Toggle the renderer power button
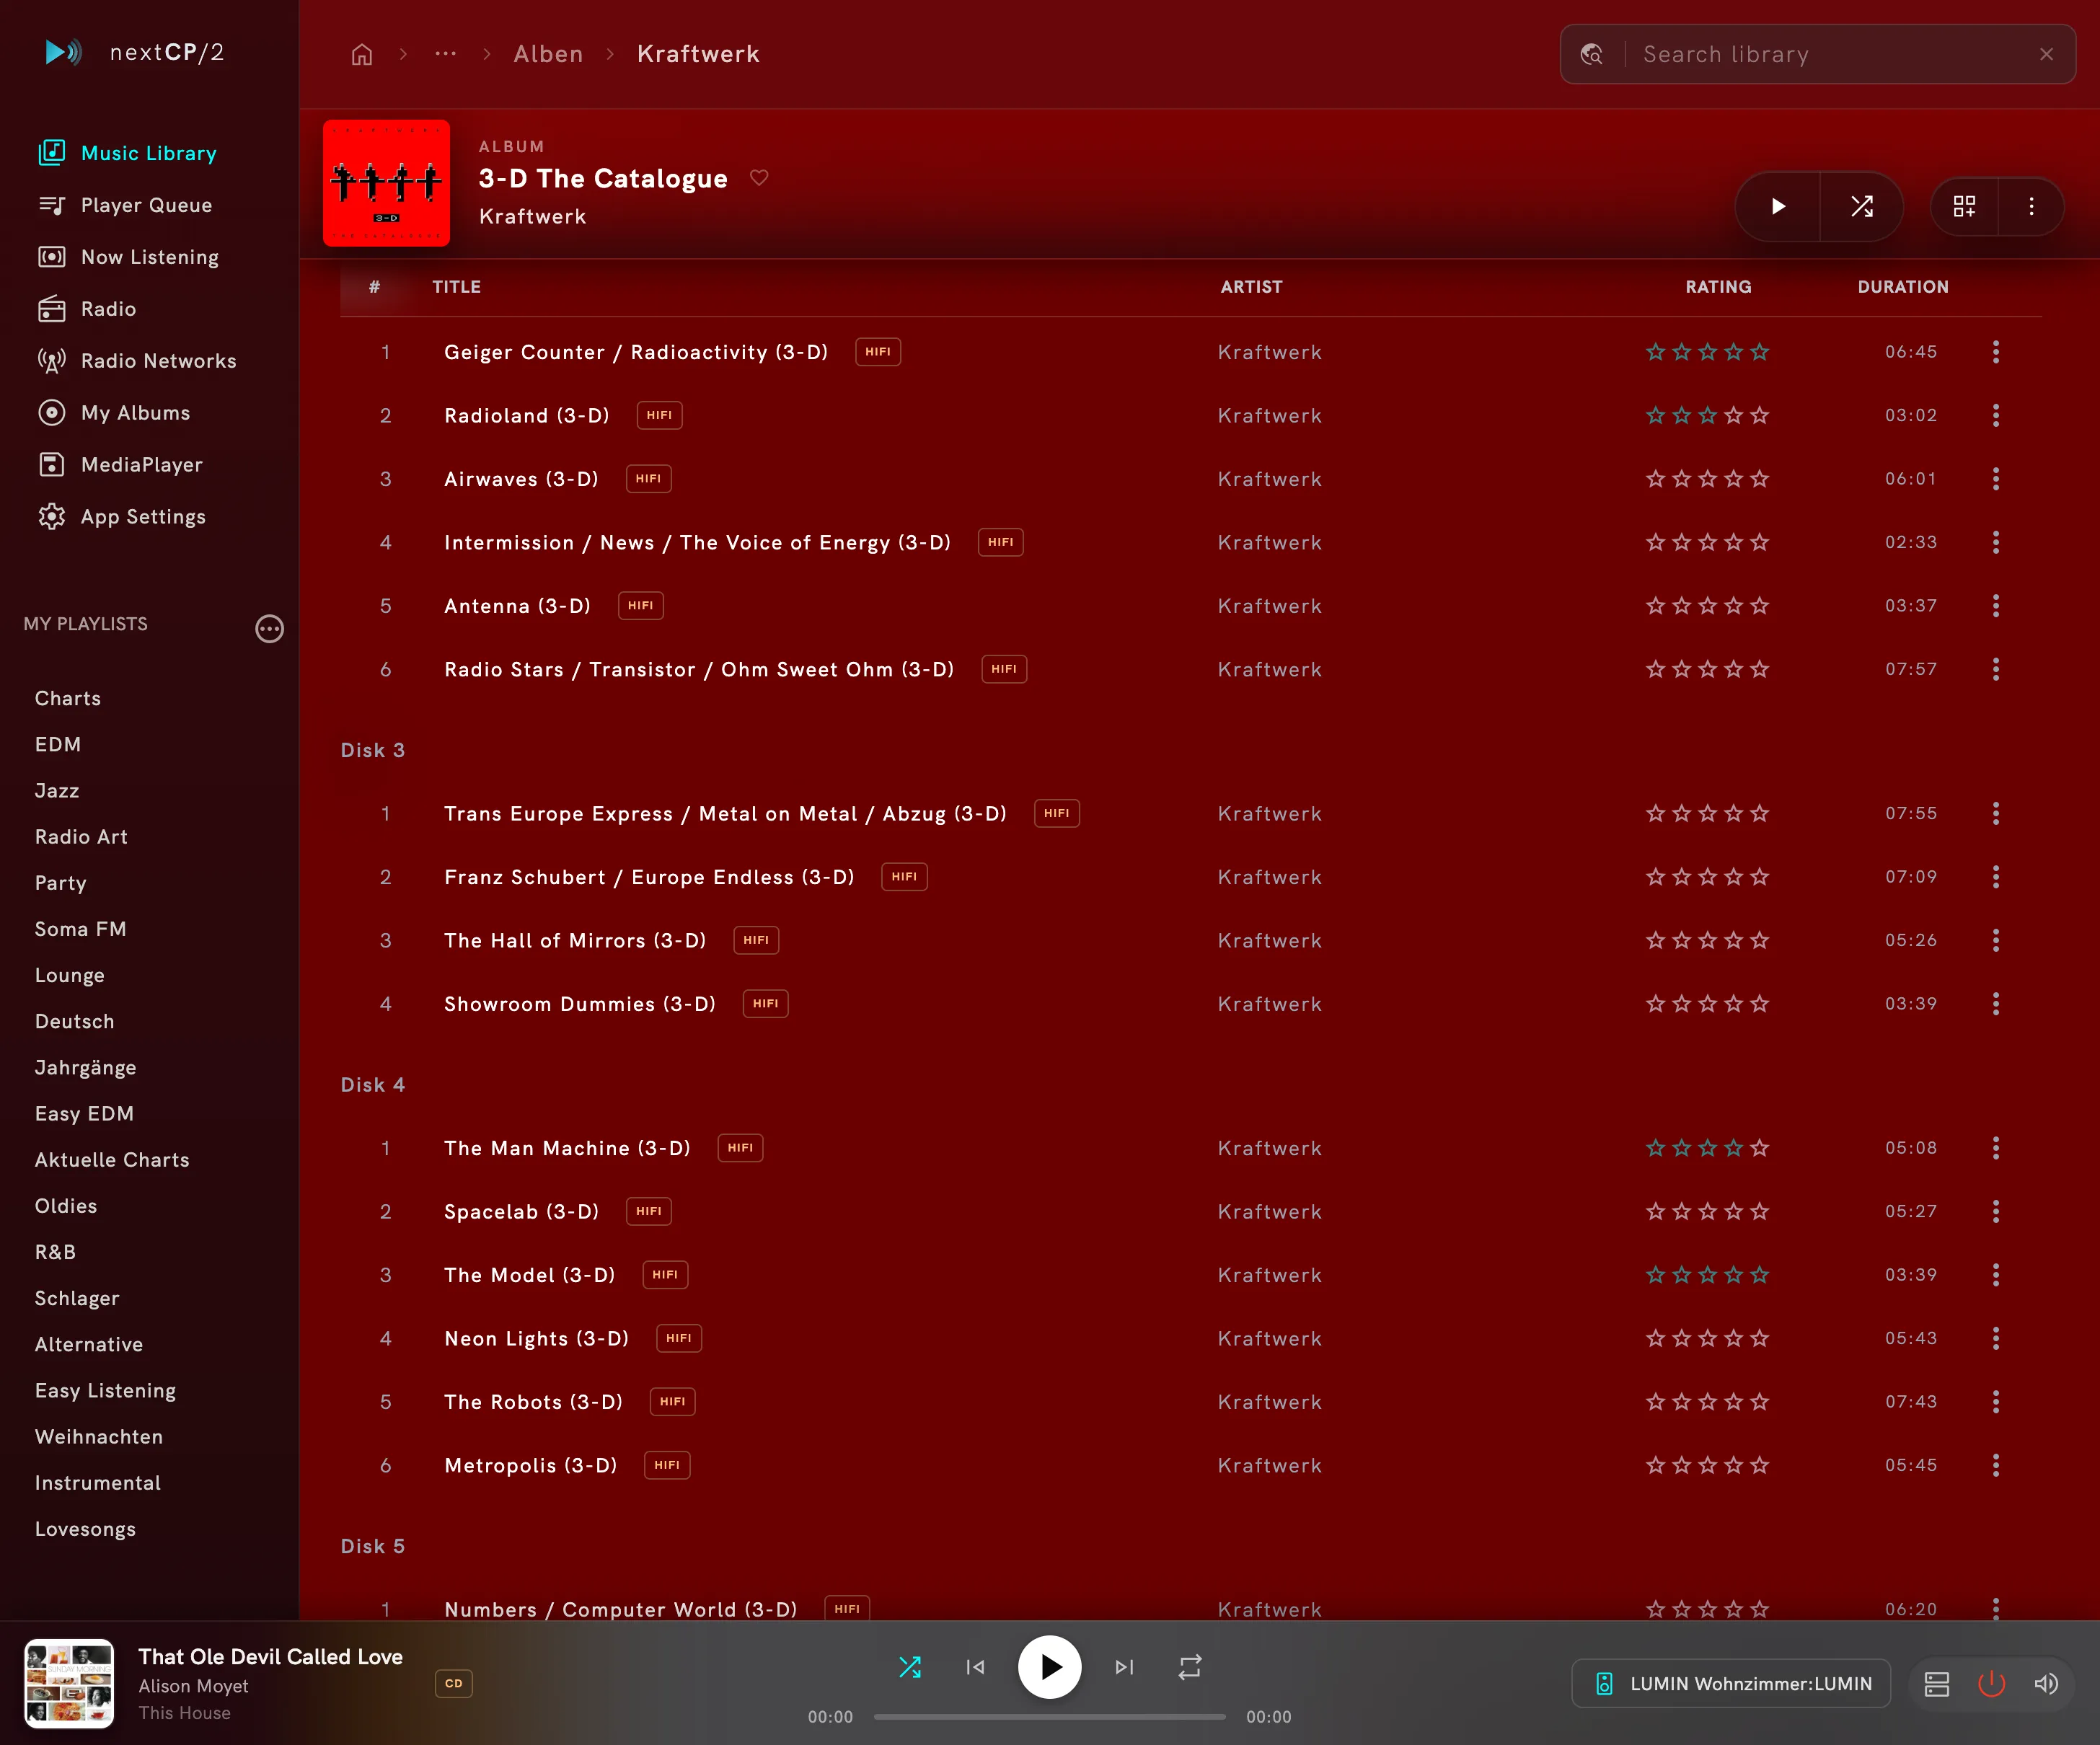The width and height of the screenshot is (2100, 1745). (x=1992, y=1684)
